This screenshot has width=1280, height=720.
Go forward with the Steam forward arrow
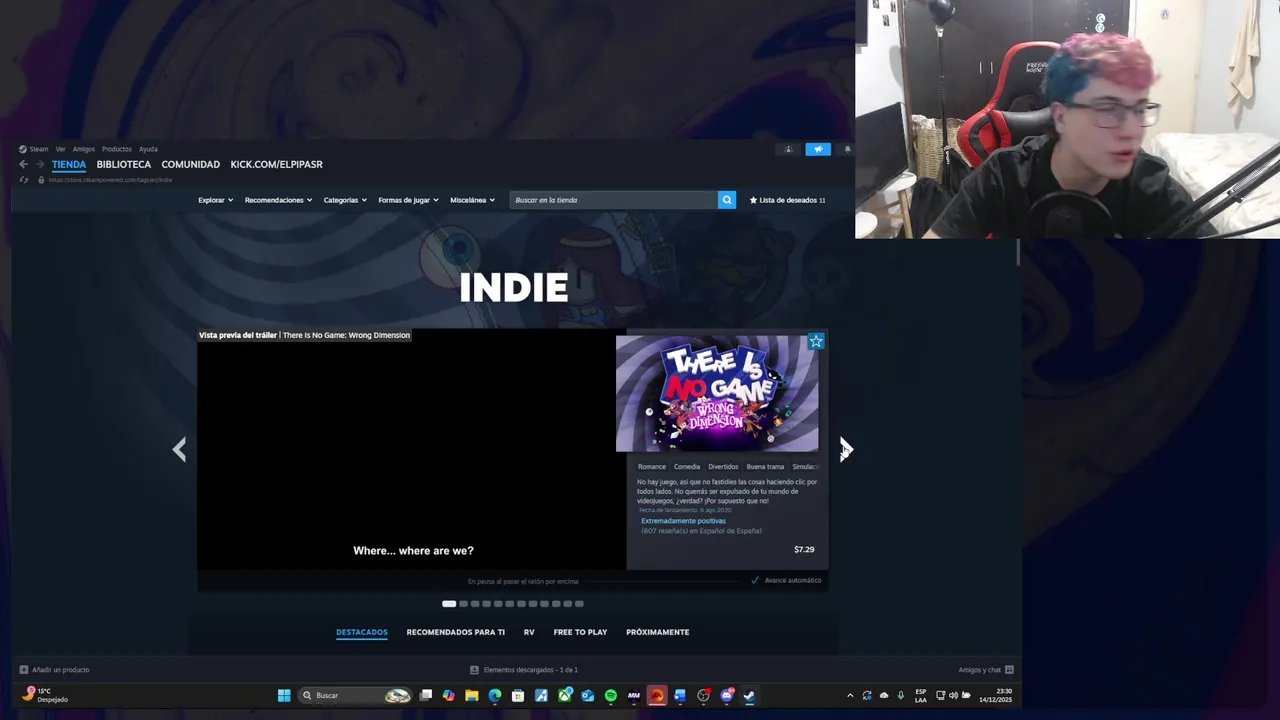(40, 164)
